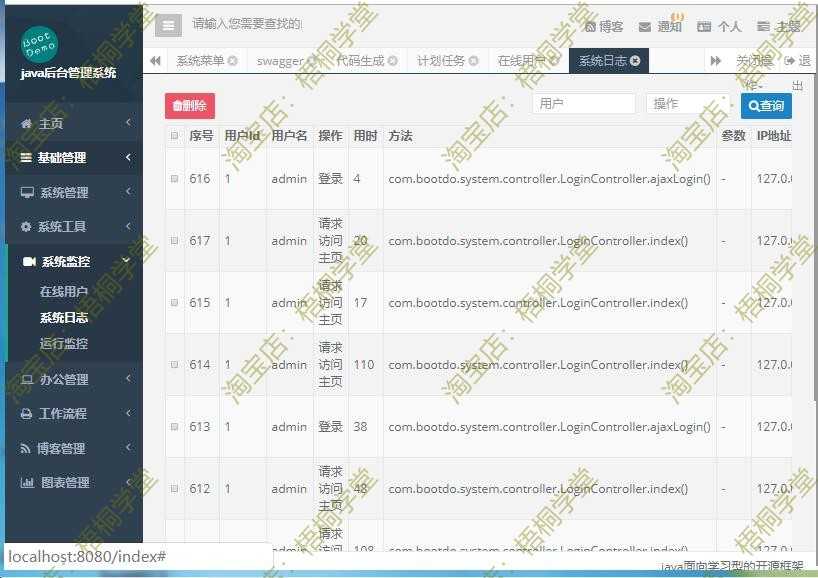Click the red 删除 delete button
Viewport: 818px width, 578px height.
pos(190,106)
